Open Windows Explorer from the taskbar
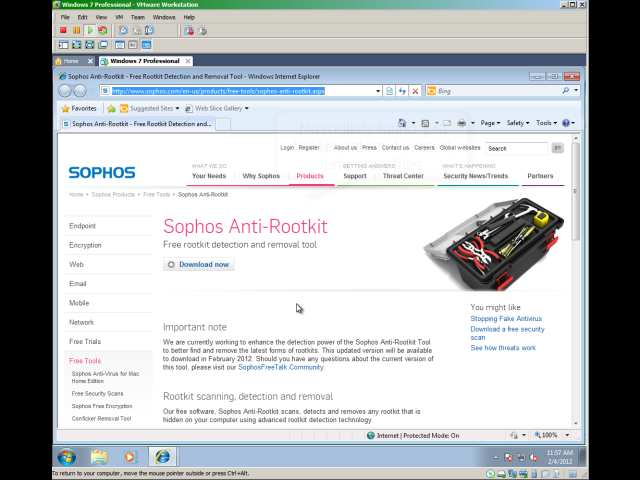This screenshot has width=640, height=480. [x=99, y=457]
